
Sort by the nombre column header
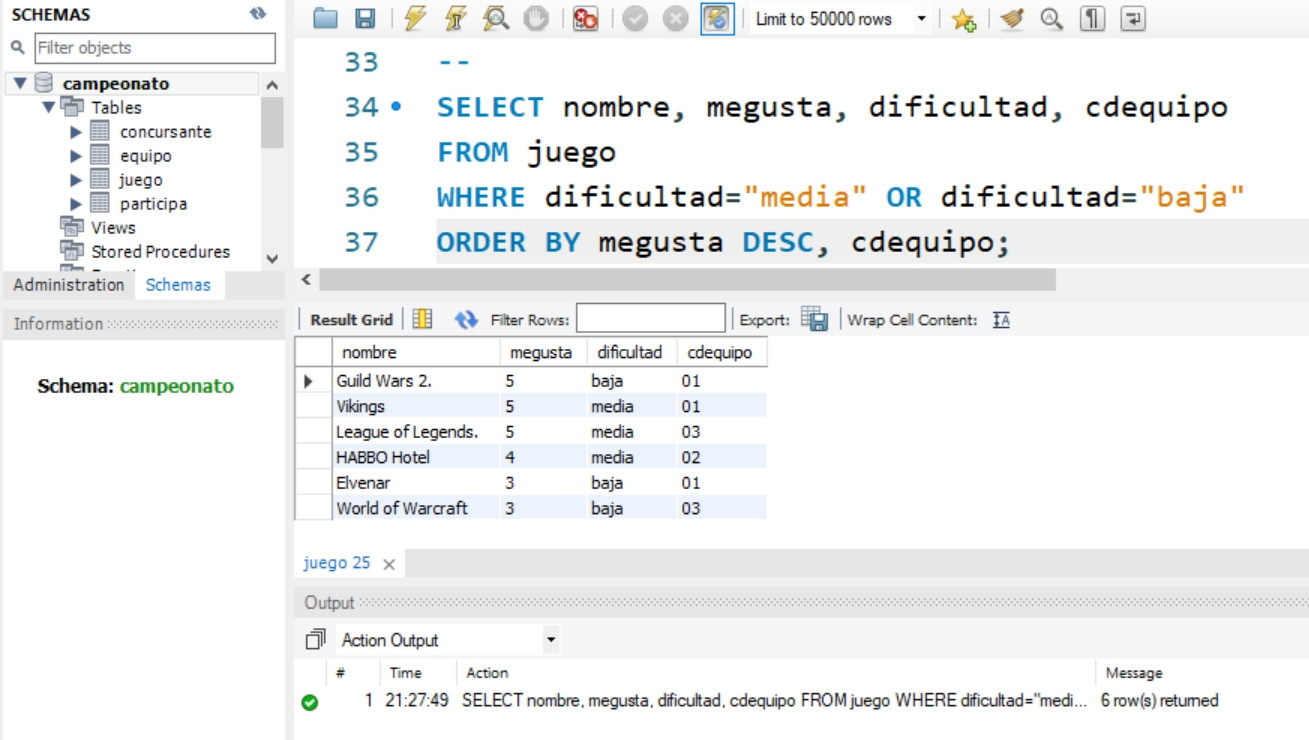click(x=416, y=352)
